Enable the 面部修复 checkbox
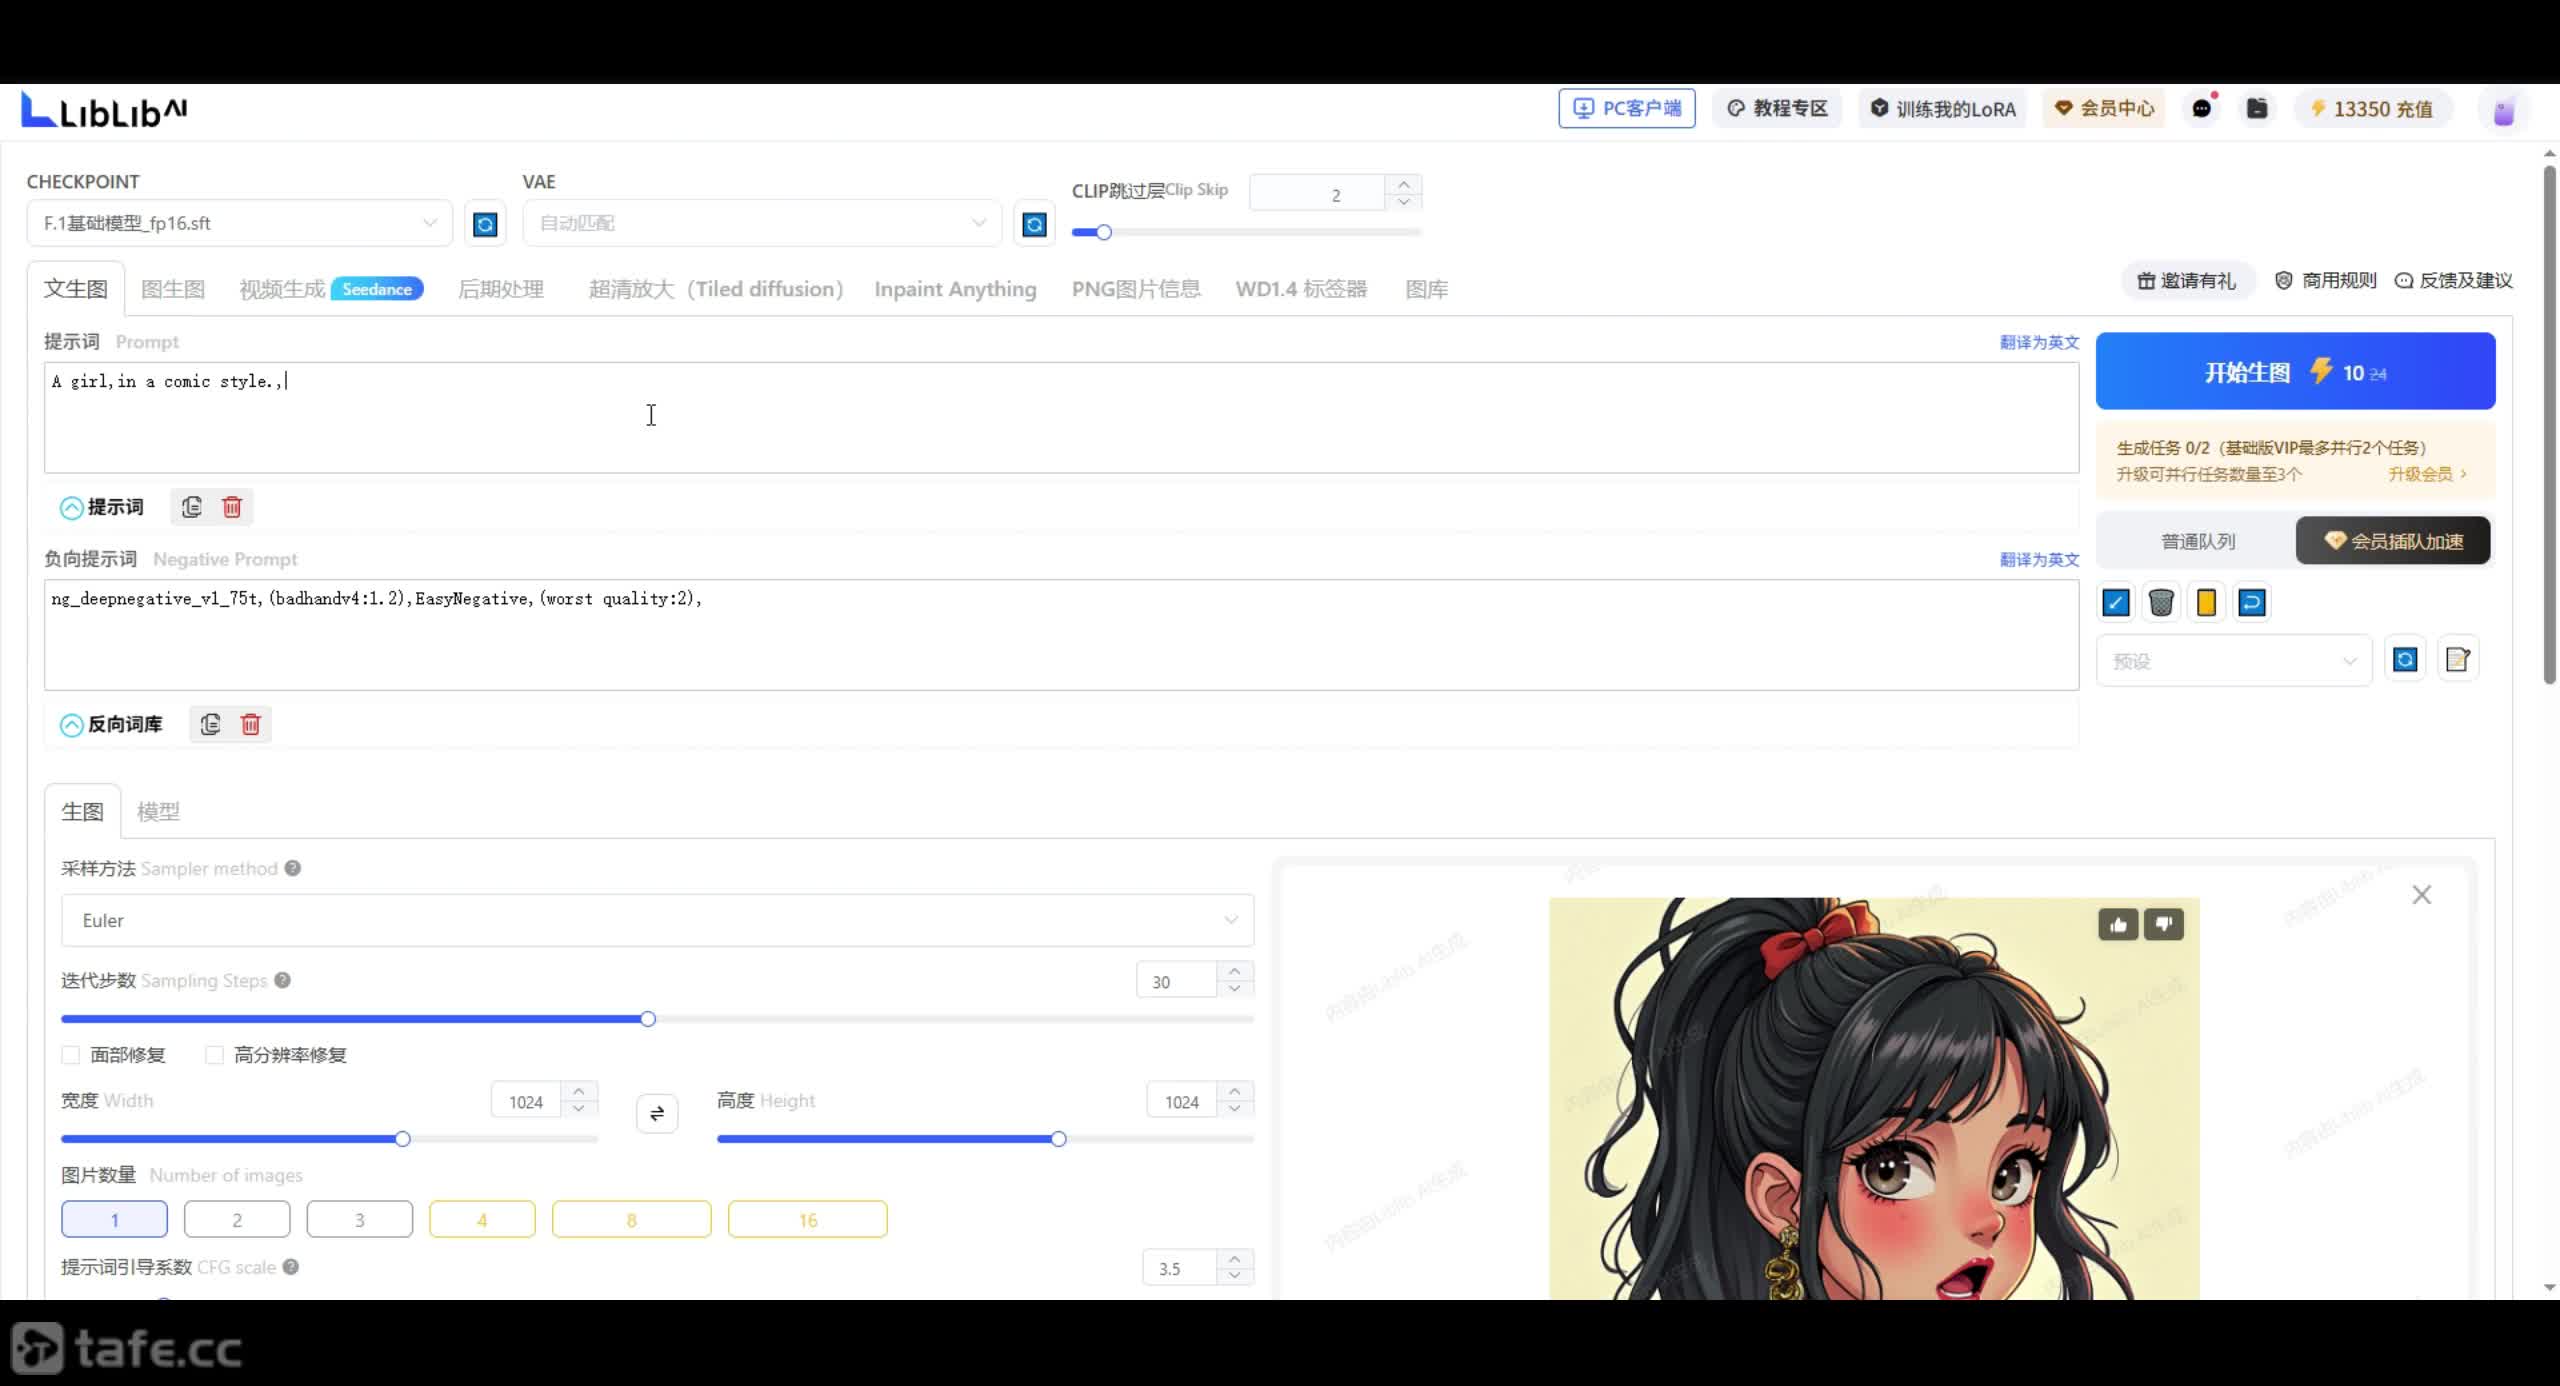Image resolution: width=2560 pixels, height=1386 pixels. pyautogui.click(x=71, y=1055)
